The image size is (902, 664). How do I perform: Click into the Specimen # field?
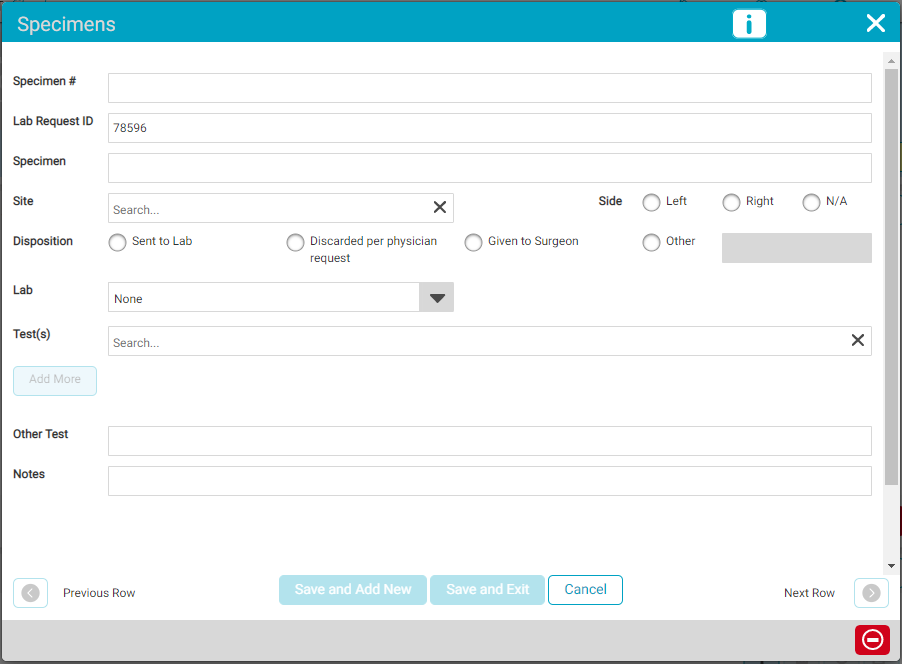tap(489, 88)
